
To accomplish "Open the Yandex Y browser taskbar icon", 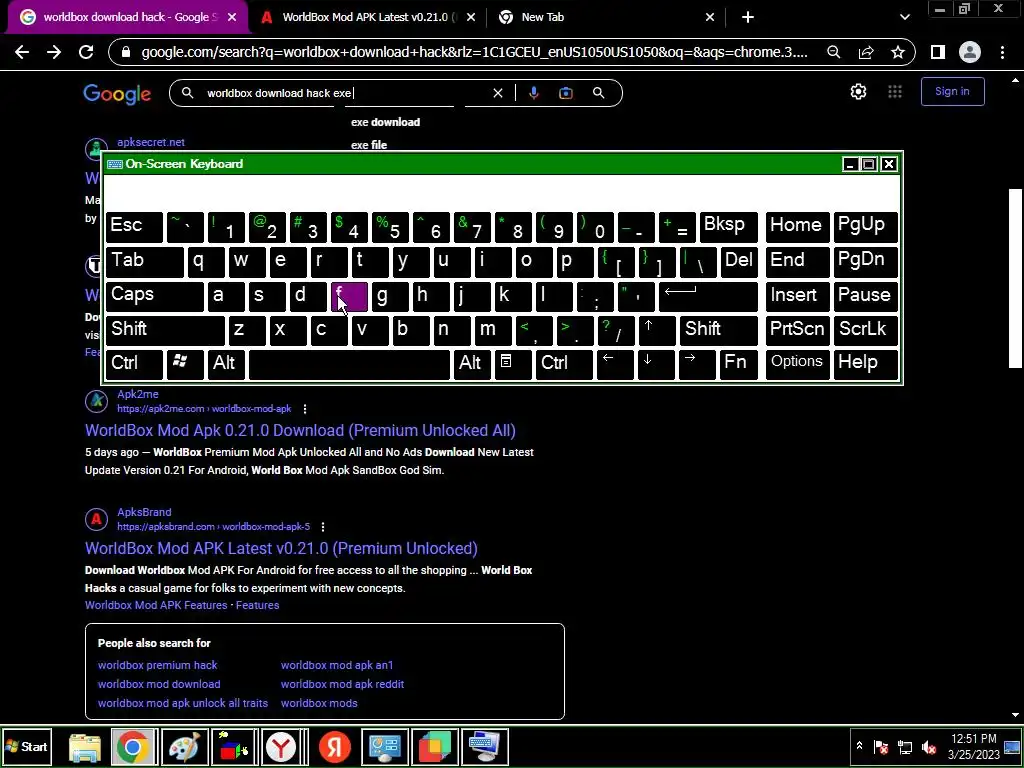I will pos(281,747).
